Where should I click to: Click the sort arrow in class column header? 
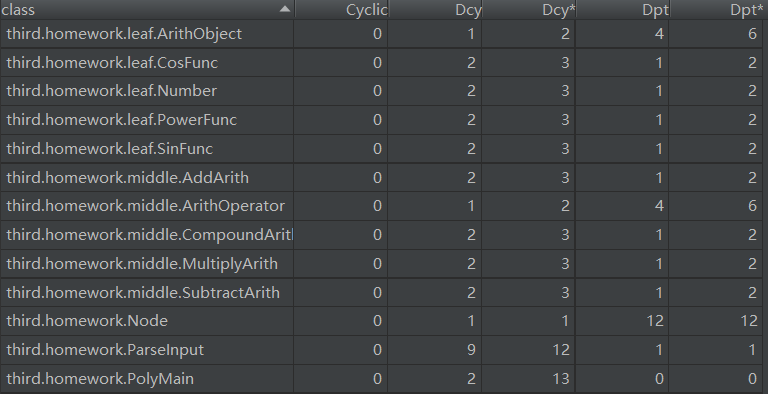tap(285, 9)
